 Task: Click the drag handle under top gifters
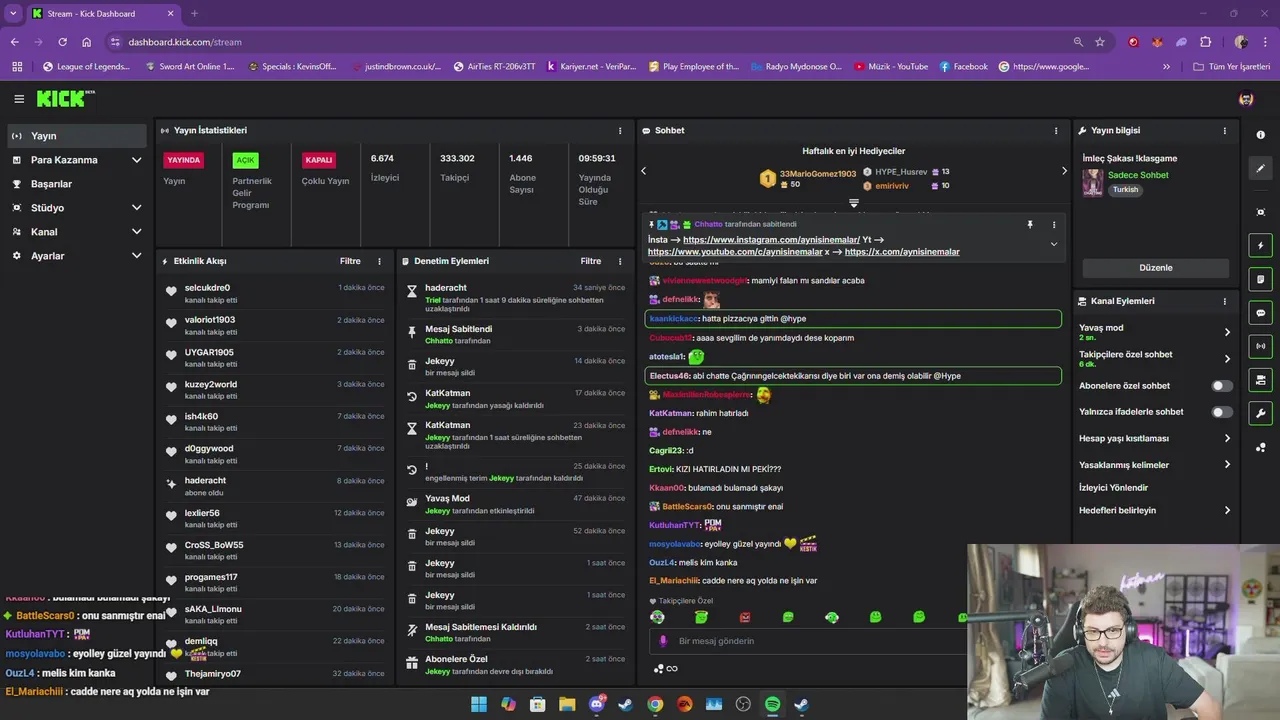[854, 203]
